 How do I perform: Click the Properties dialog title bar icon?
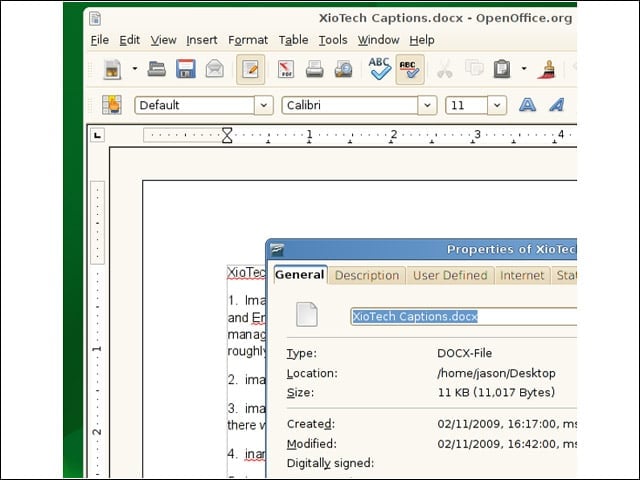click(x=278, y=249)
